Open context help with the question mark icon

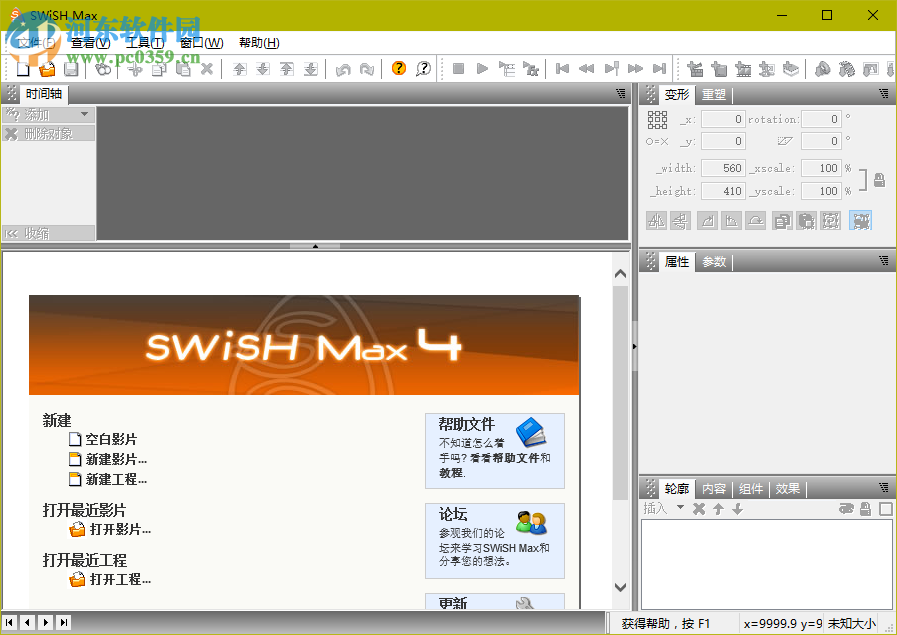422,68
